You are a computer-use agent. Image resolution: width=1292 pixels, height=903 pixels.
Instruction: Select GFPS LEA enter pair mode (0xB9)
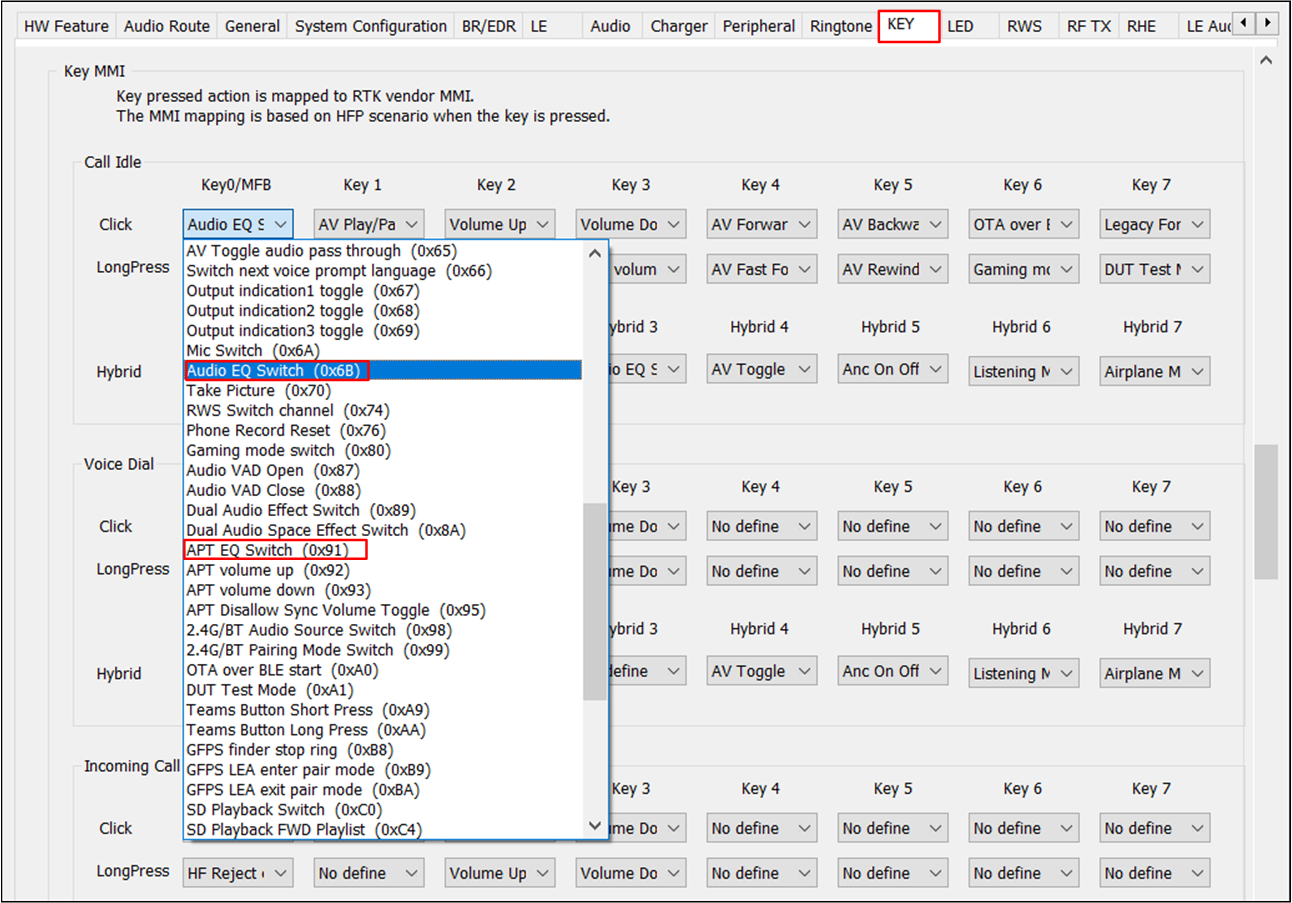pyautogui.click(x=383, y=770)
